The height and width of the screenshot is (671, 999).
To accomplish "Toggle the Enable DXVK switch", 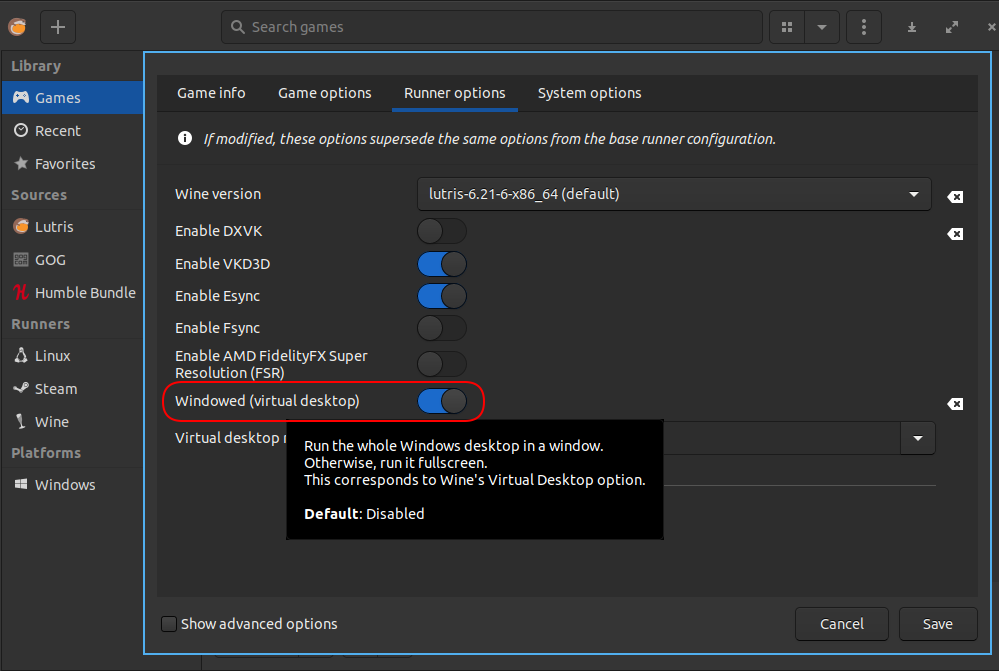I will pyautogui.click(x=442, y=232).
